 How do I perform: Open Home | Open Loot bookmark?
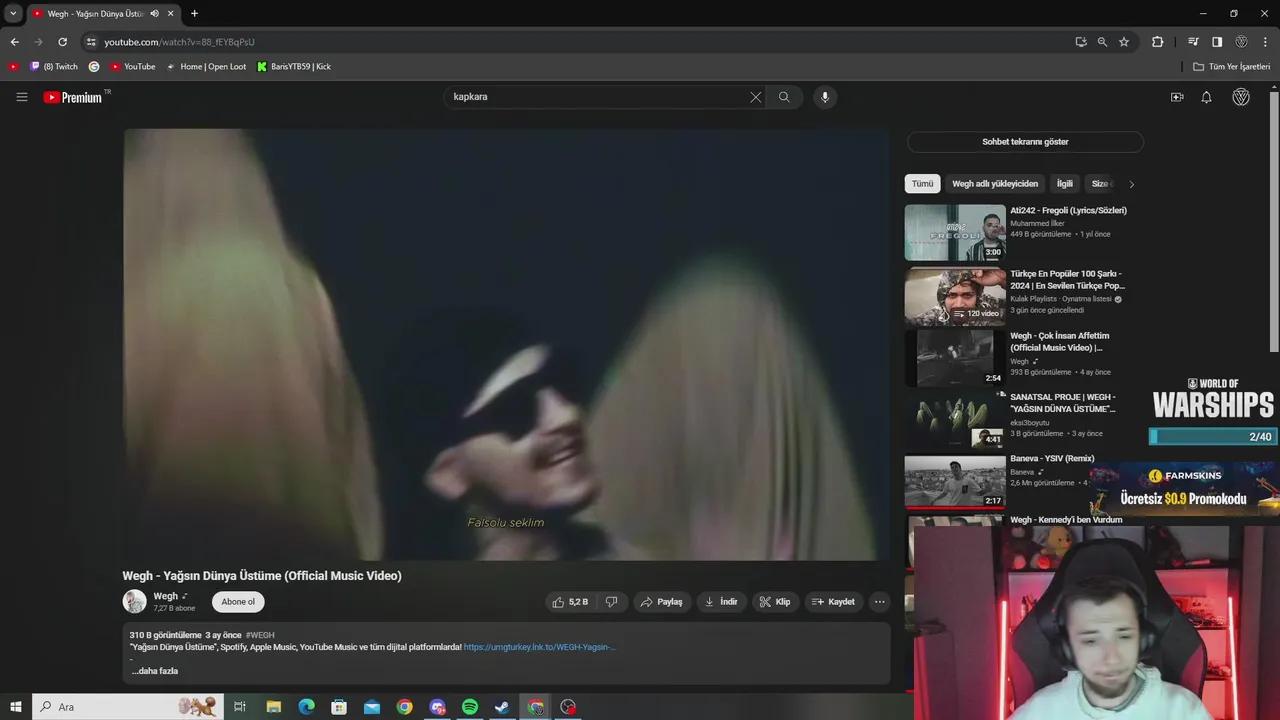(206, 67)
